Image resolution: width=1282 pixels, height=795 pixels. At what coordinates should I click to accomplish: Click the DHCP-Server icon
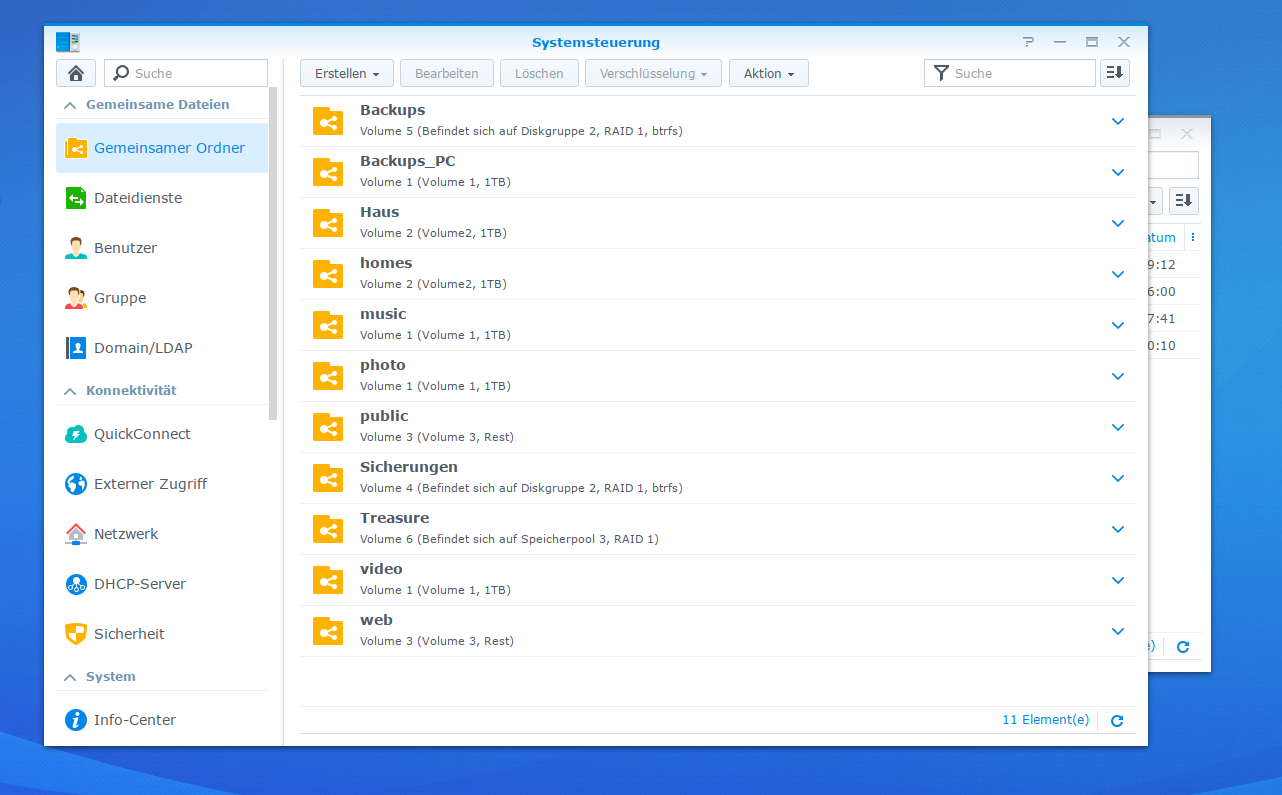pyautogui.click(x=76, y=584)
